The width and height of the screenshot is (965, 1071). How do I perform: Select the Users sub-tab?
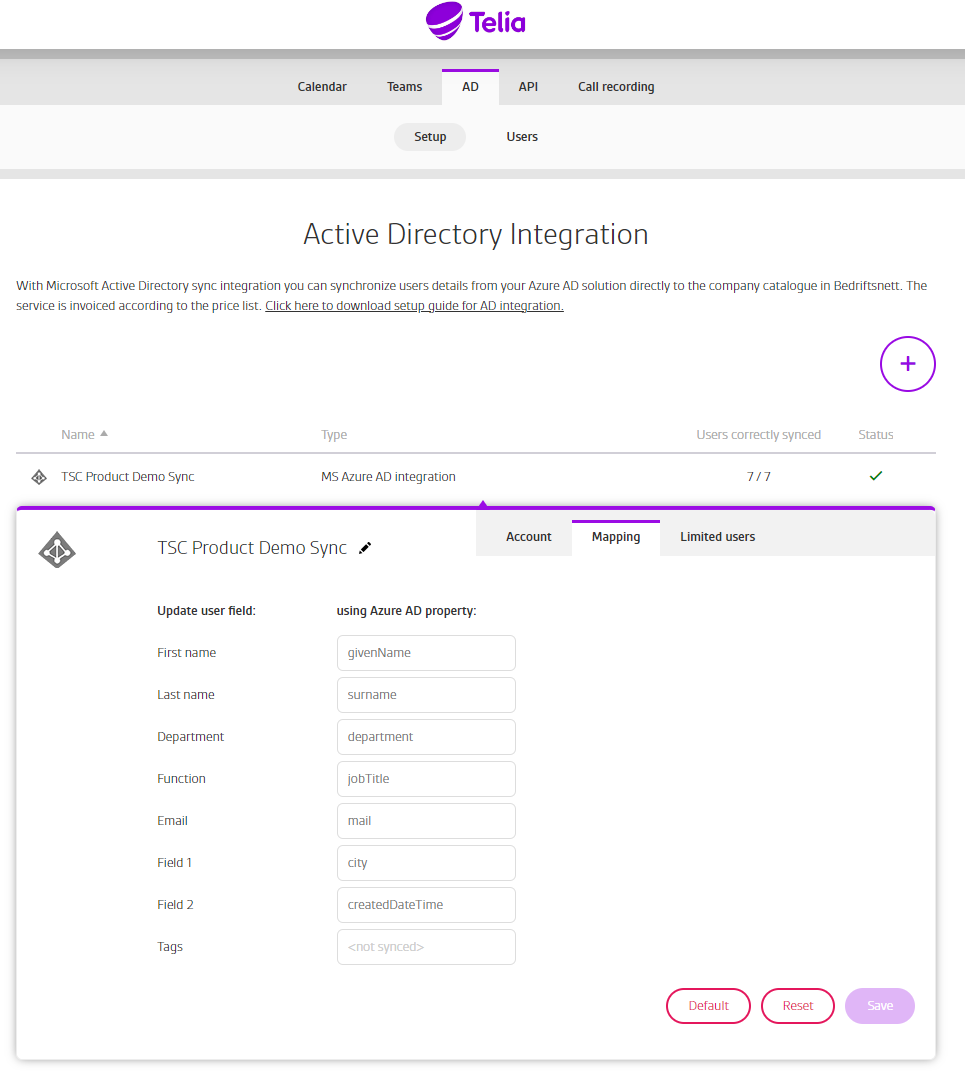tap(522, 137)
